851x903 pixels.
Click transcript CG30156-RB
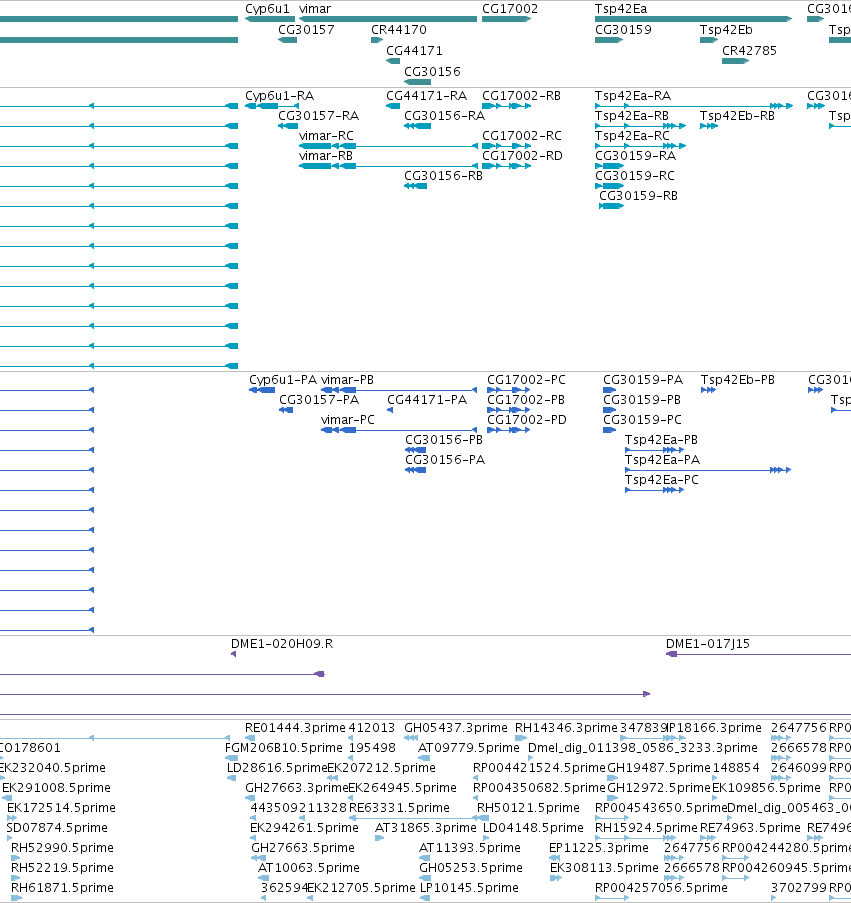[x=443, y=176]
